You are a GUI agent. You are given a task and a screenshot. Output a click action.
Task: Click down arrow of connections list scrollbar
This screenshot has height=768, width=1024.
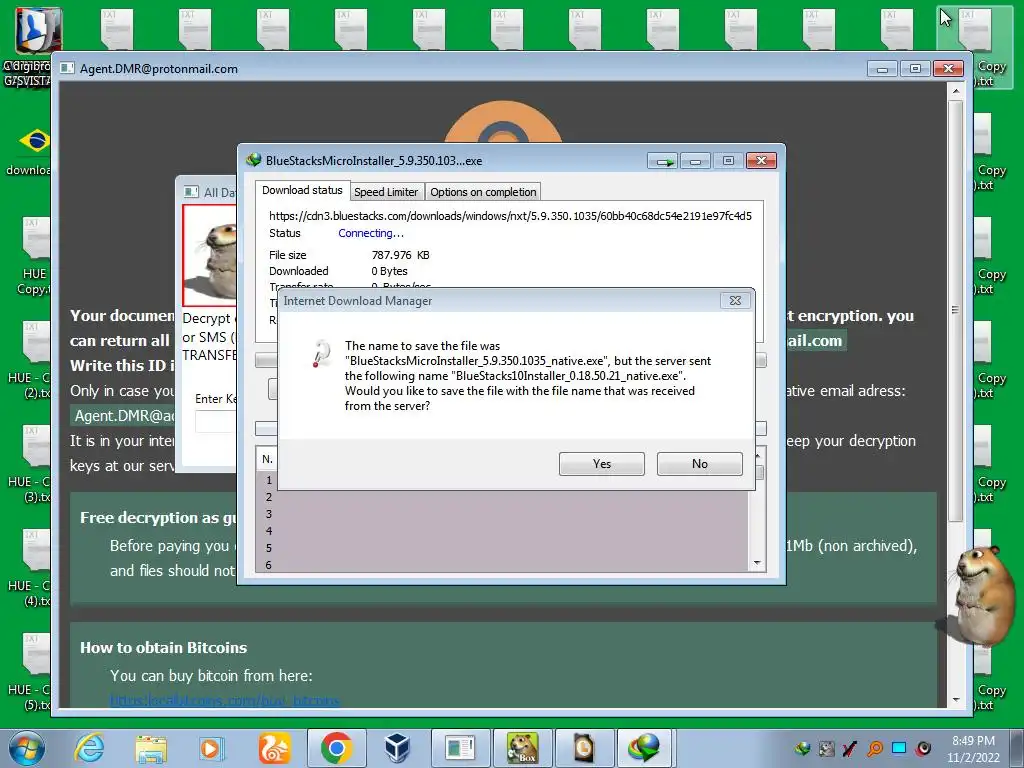tap(758, 563)
